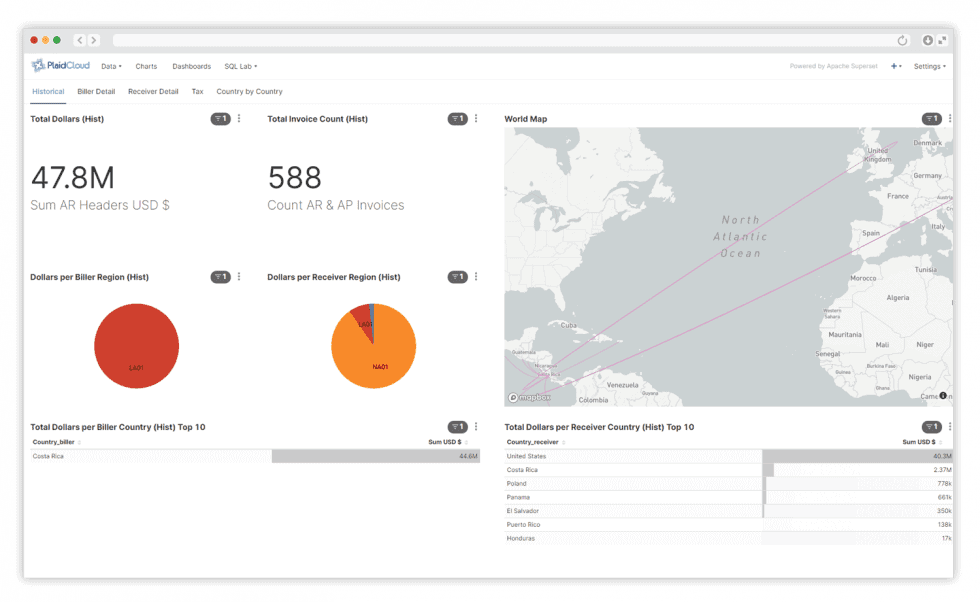This screenshot has width=980, height=602.
Task: Click the red LA01 biller region pie
Action: pyautogui.click(x=136, y=346)
